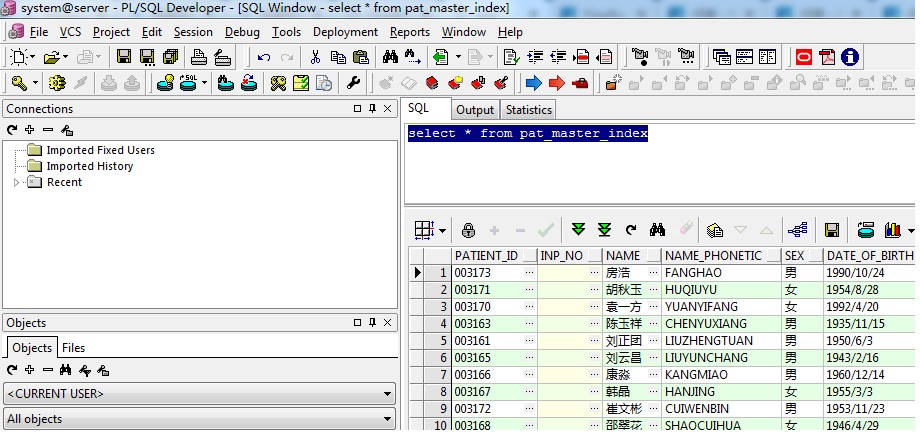The image size is (920, 443).
Task: Toggle pin on the Objects panel
Action: [372, 323]
